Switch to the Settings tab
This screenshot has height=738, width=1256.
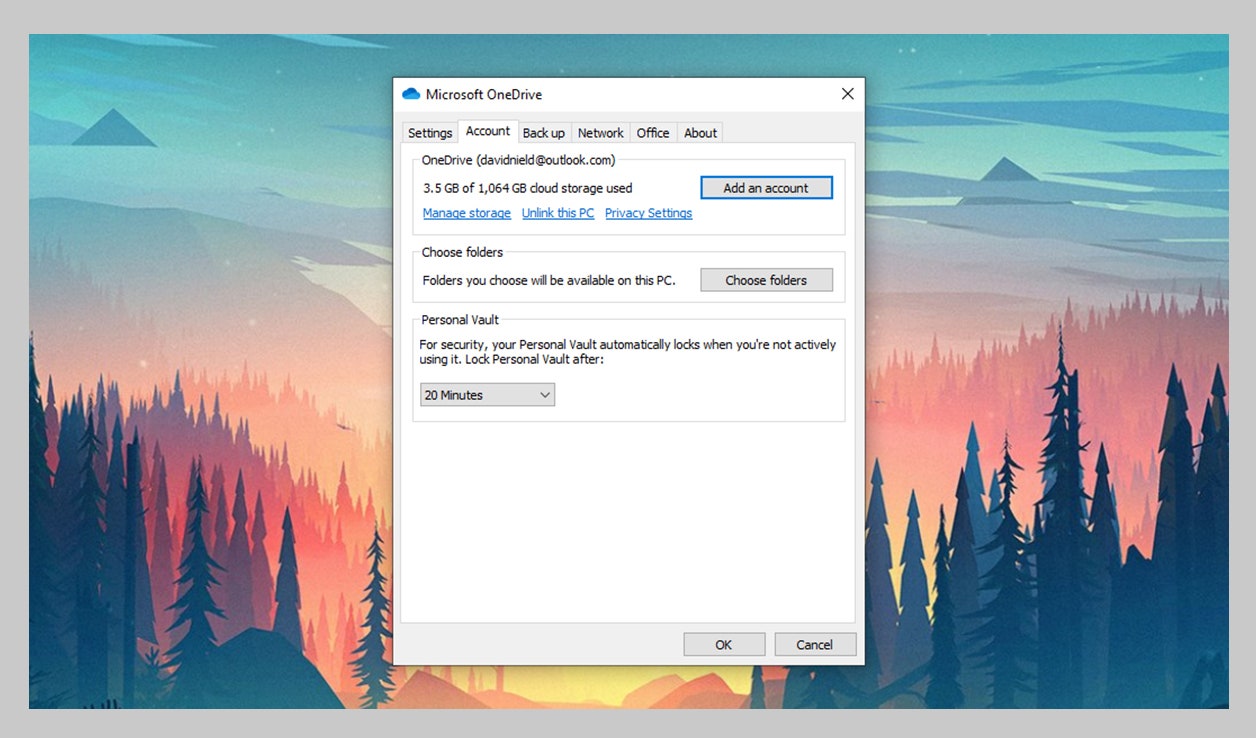pyautogui.click(x=430, y=133)
